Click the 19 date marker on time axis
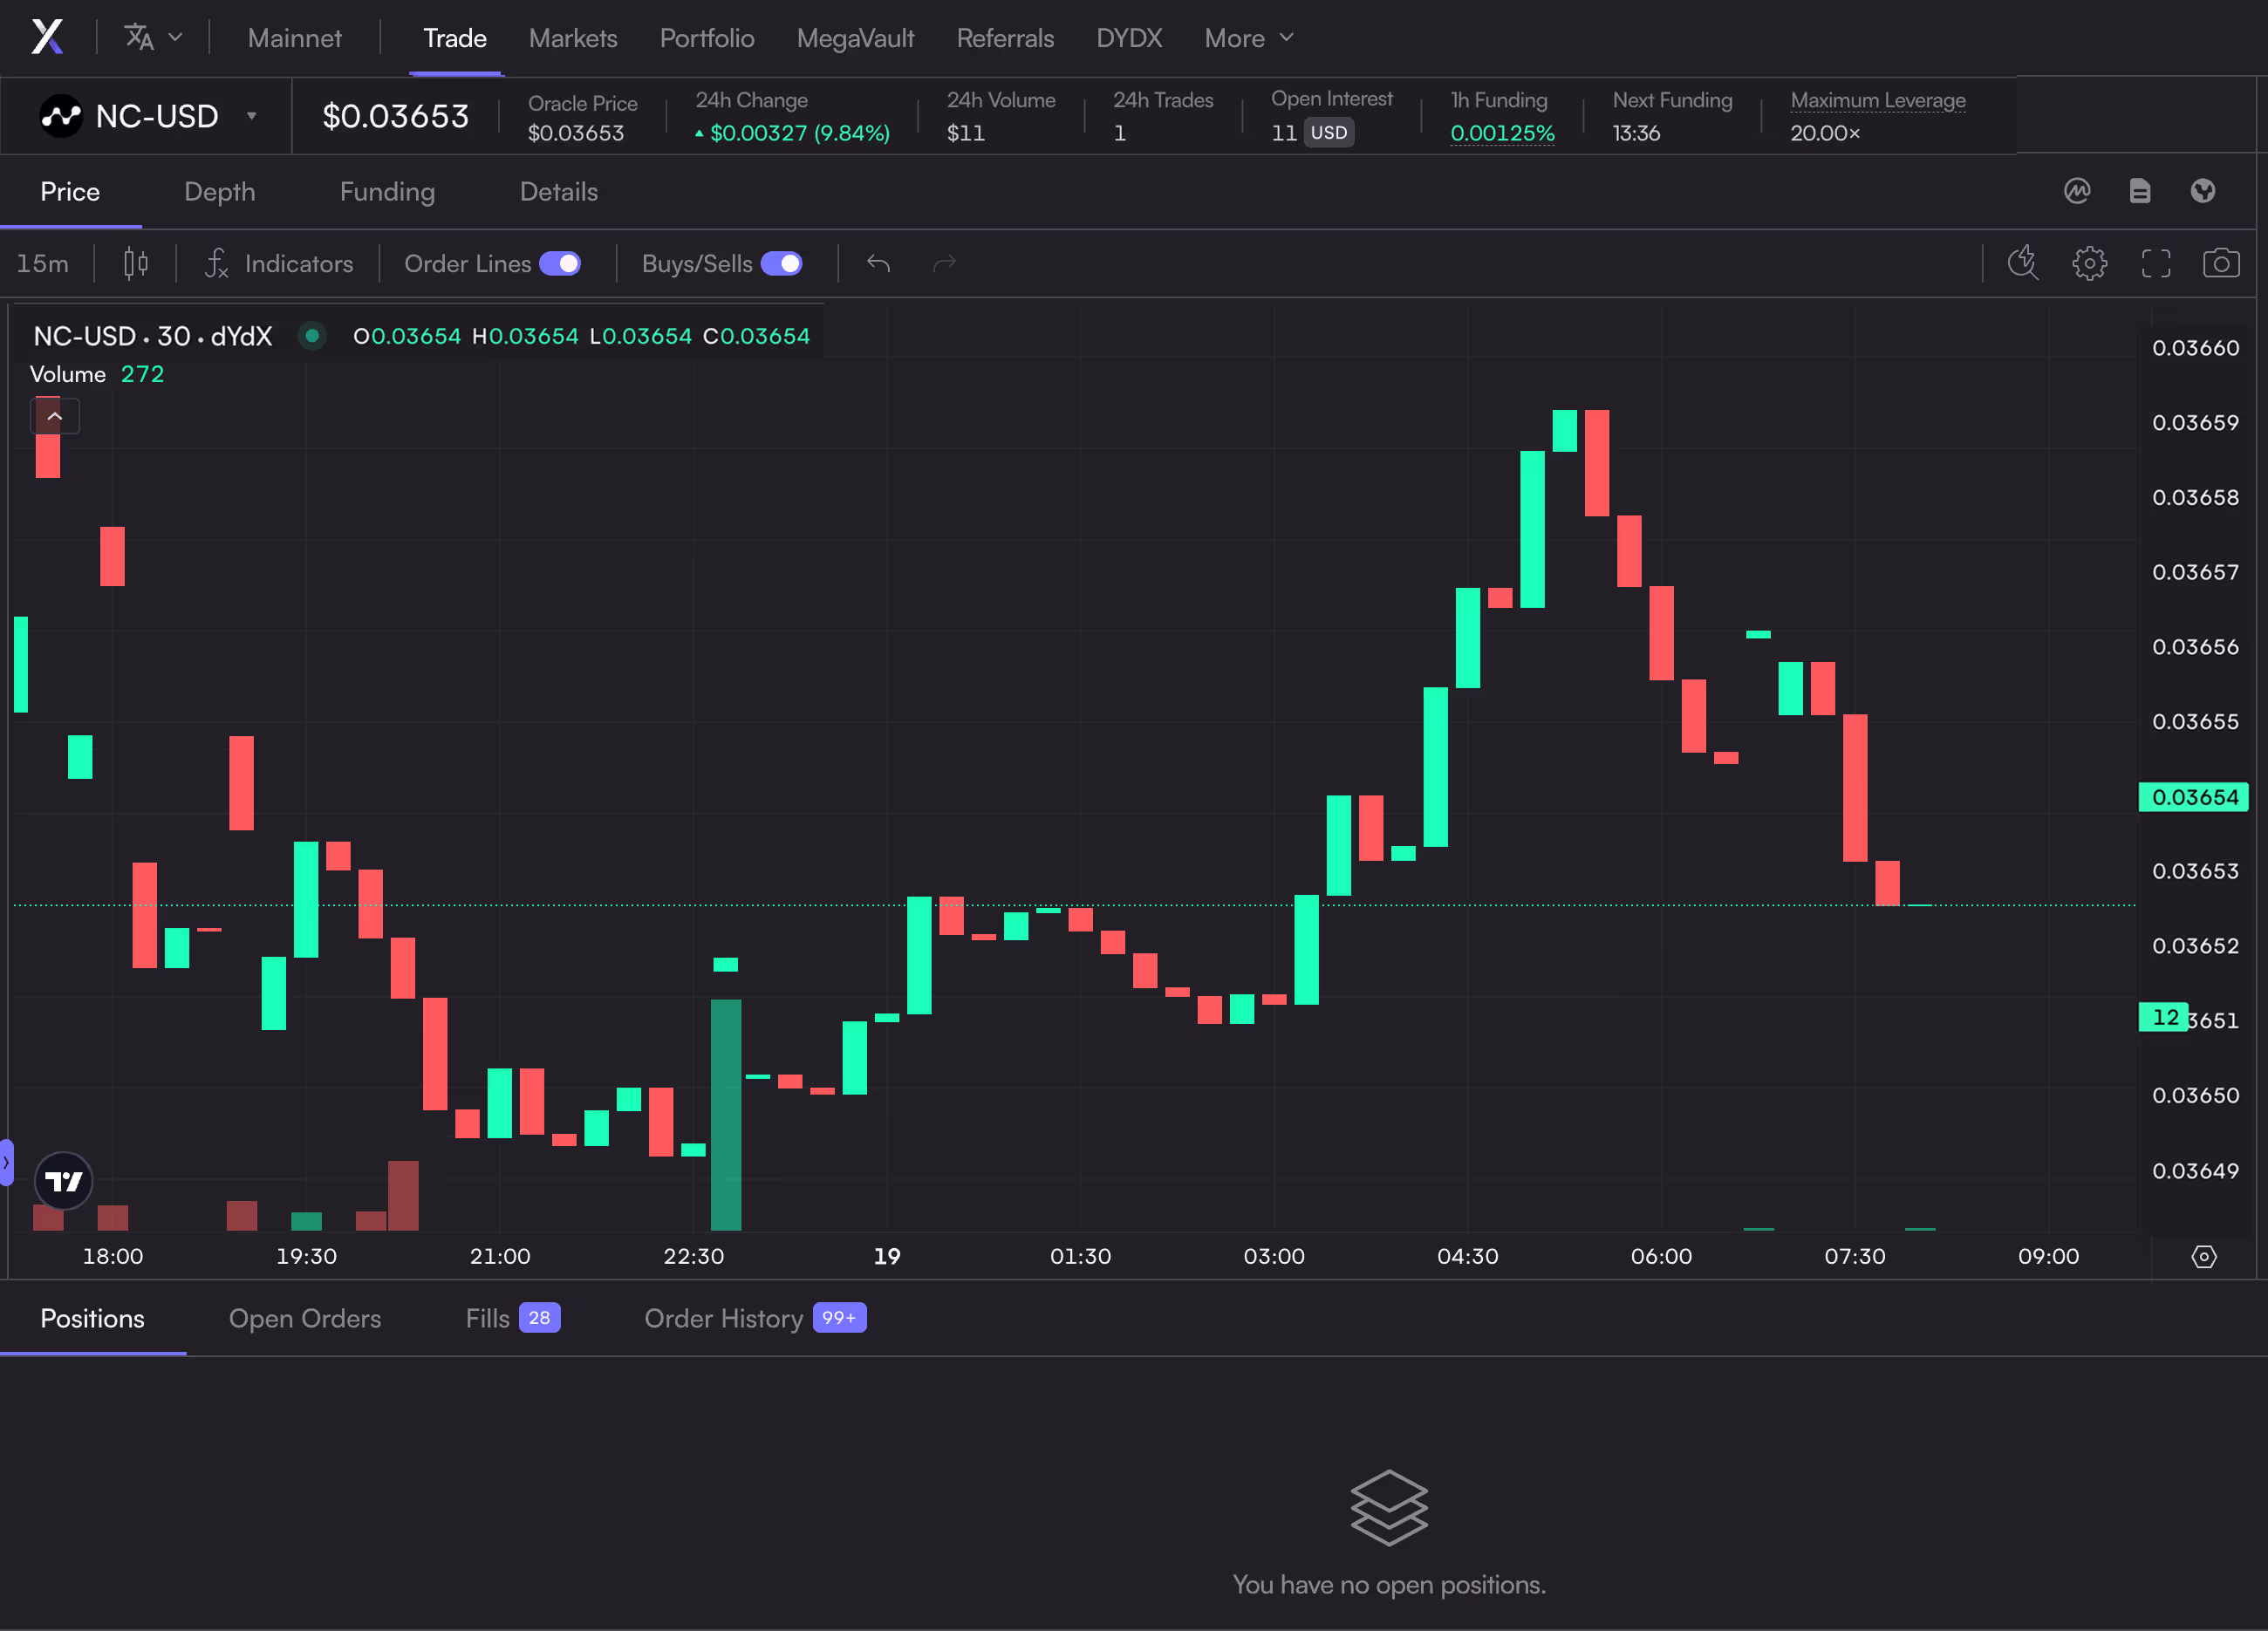The width and height of the screenshot is (2268, 1631). (x=886, y=1256)
